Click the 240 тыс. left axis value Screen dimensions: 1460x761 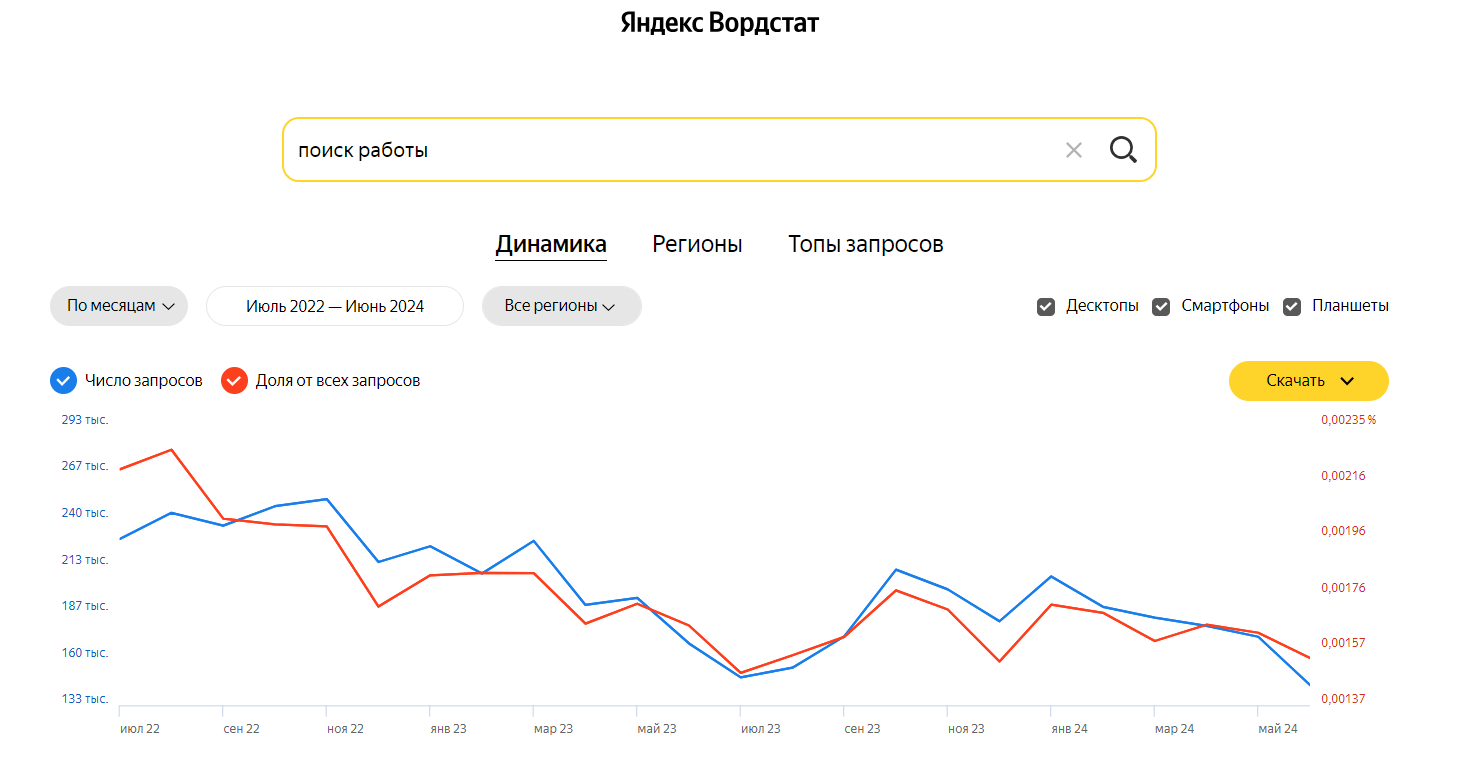85,513
